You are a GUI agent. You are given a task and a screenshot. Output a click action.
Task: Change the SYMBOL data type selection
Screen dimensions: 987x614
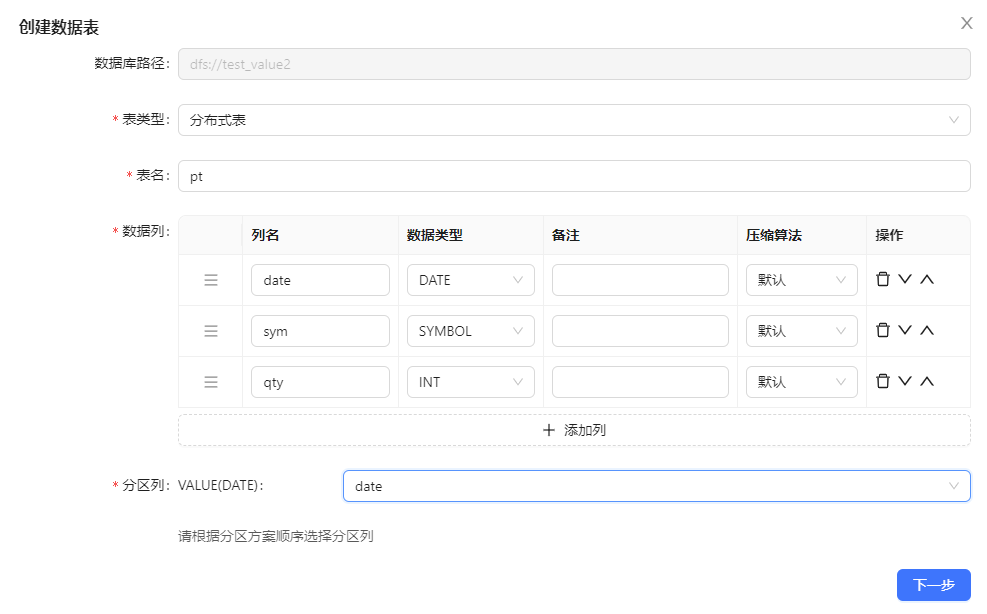point(470,331)
